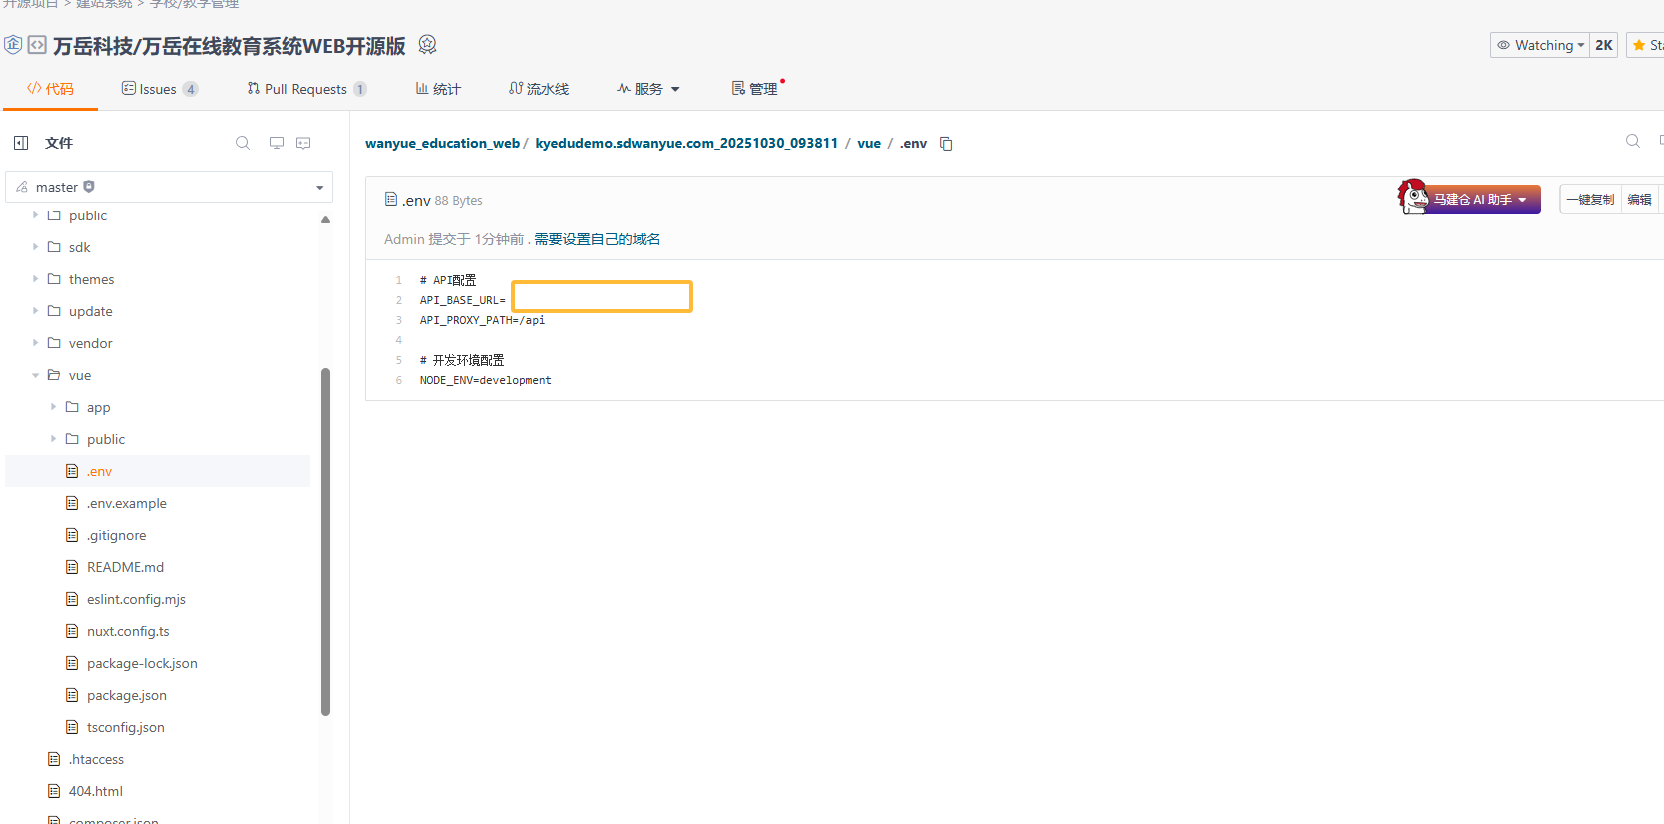This screenshot has height=824, width=1664.
Task: Click the 编辑 button
Action: (1640, 199)
